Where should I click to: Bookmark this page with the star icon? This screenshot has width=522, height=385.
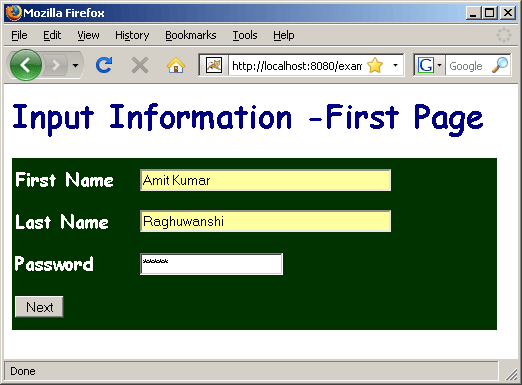click(x=375, y=65)
